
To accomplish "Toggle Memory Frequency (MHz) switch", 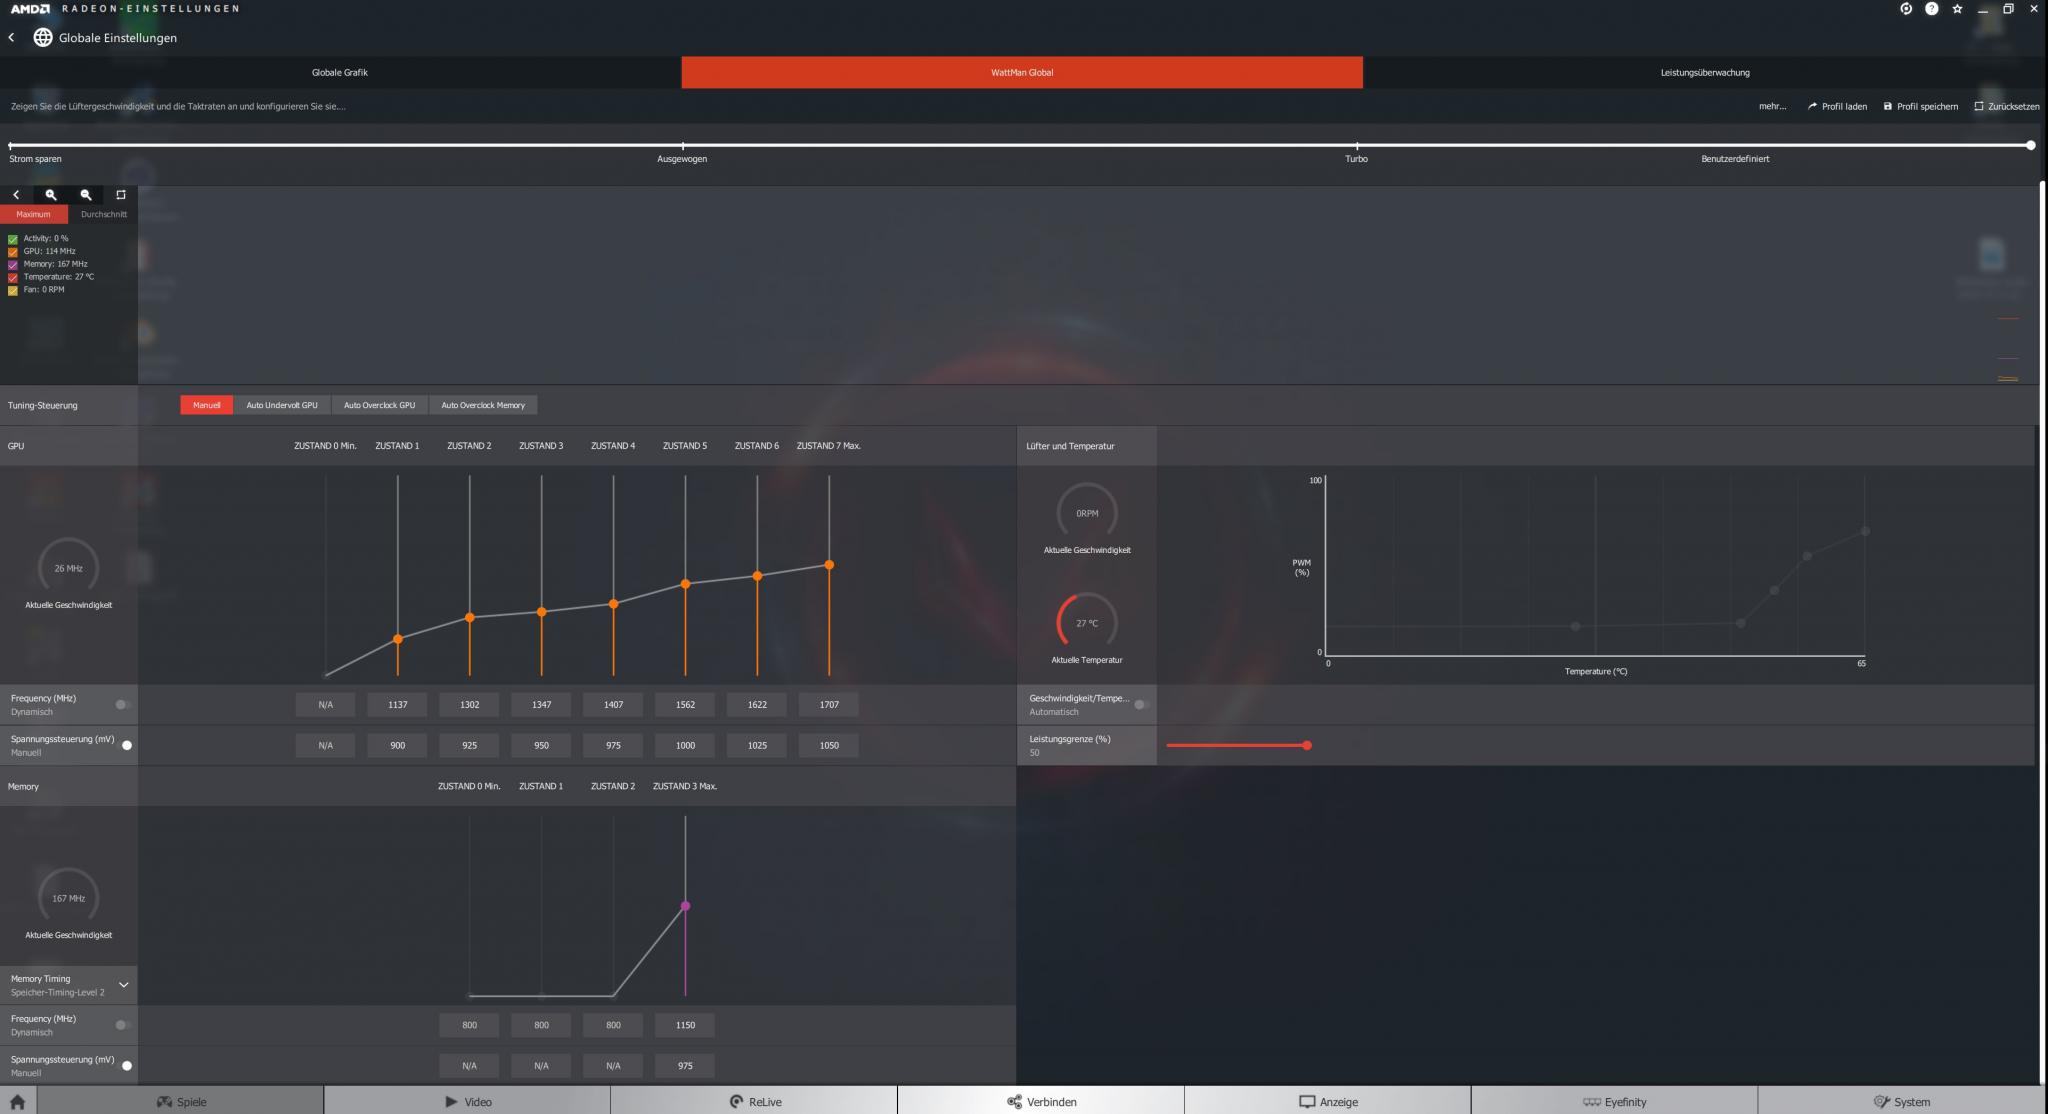I will point(122,1025).
